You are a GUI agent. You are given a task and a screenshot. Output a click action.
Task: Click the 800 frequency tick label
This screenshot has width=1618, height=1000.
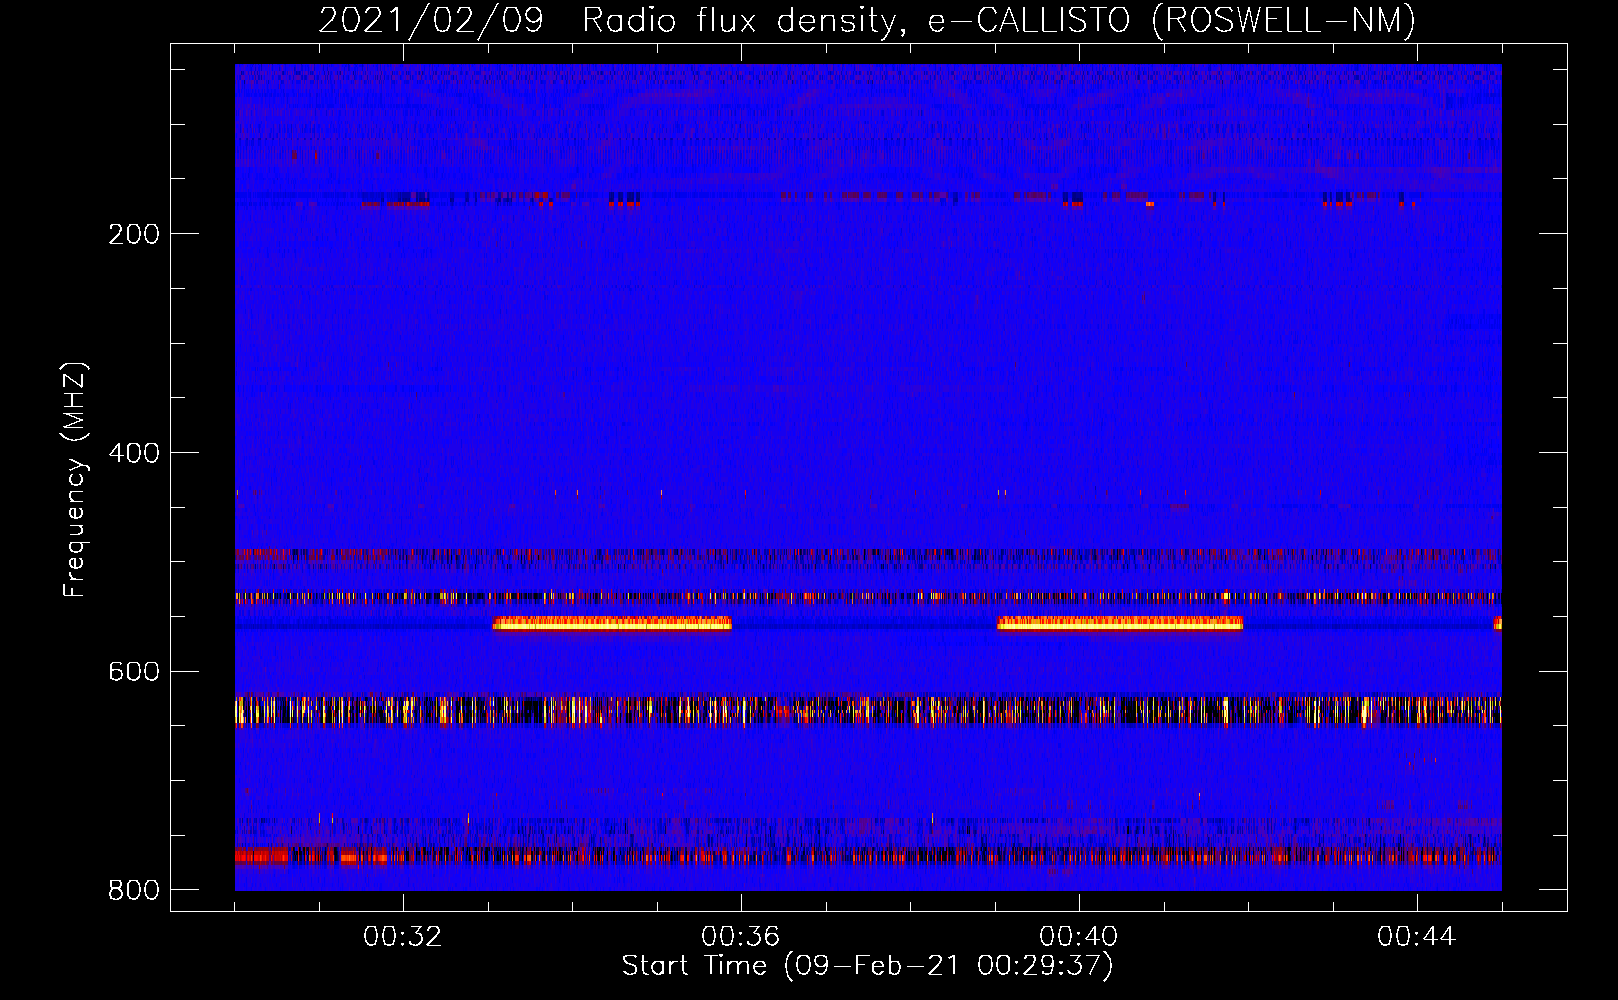(134, 890)
